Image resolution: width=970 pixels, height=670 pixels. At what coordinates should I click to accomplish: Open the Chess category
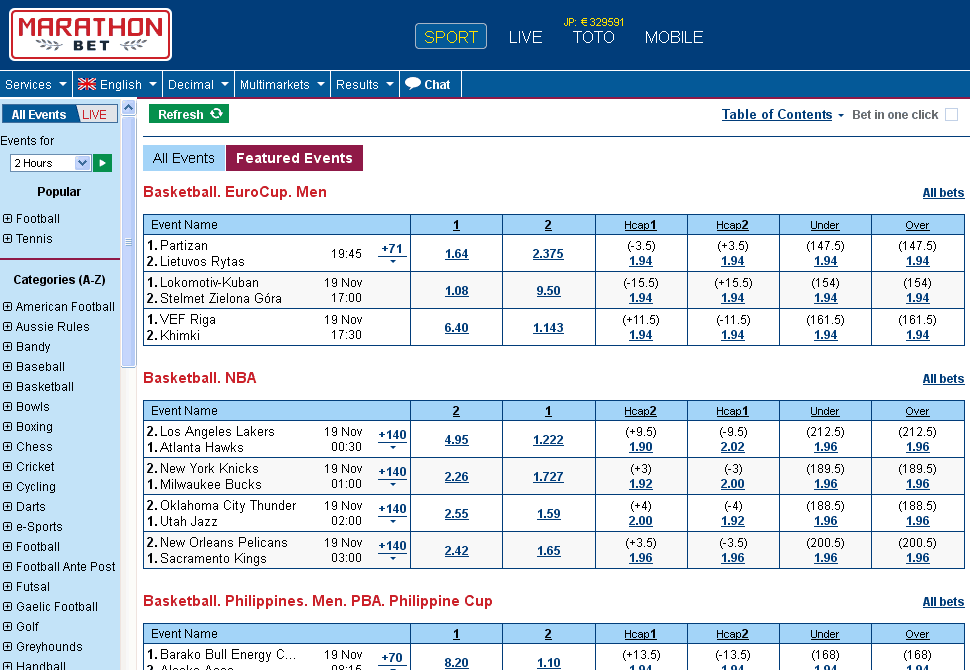pyautogui.click(x=34, y=447)
